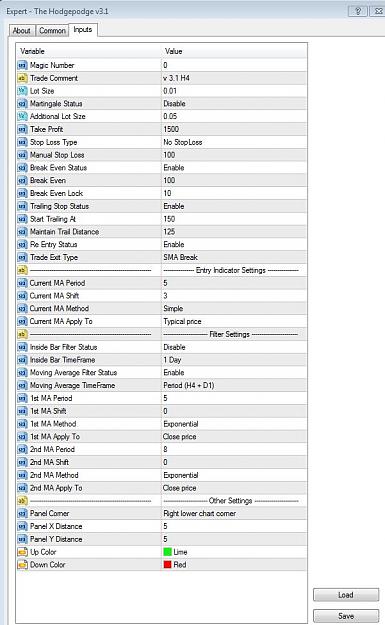Click the icon beside Take Profit
The image size is (385, 625).
[x=22, y=129]
